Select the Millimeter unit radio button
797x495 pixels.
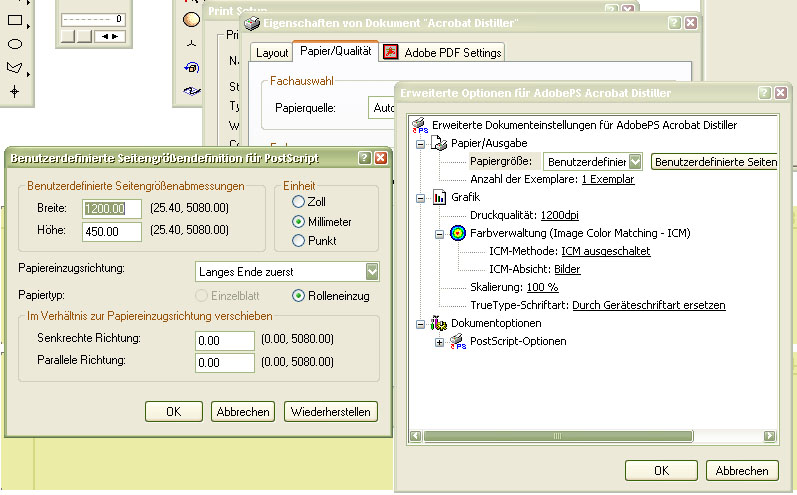coord(298,222)
